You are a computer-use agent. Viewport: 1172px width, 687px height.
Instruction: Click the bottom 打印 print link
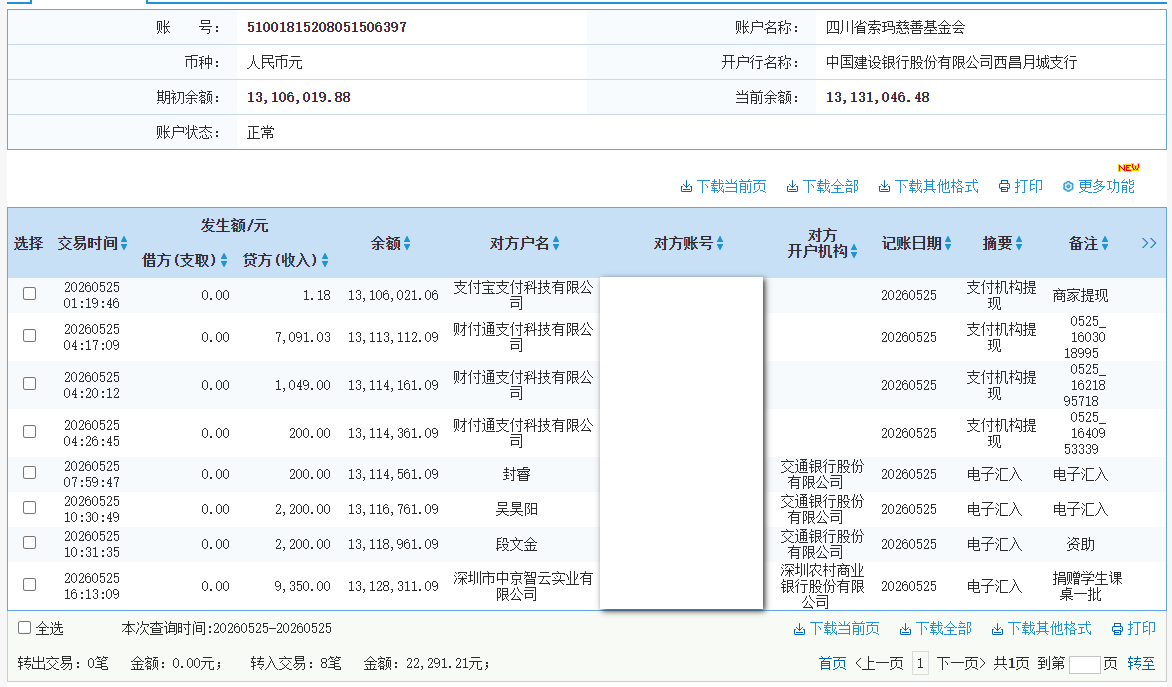[1133, 629]
